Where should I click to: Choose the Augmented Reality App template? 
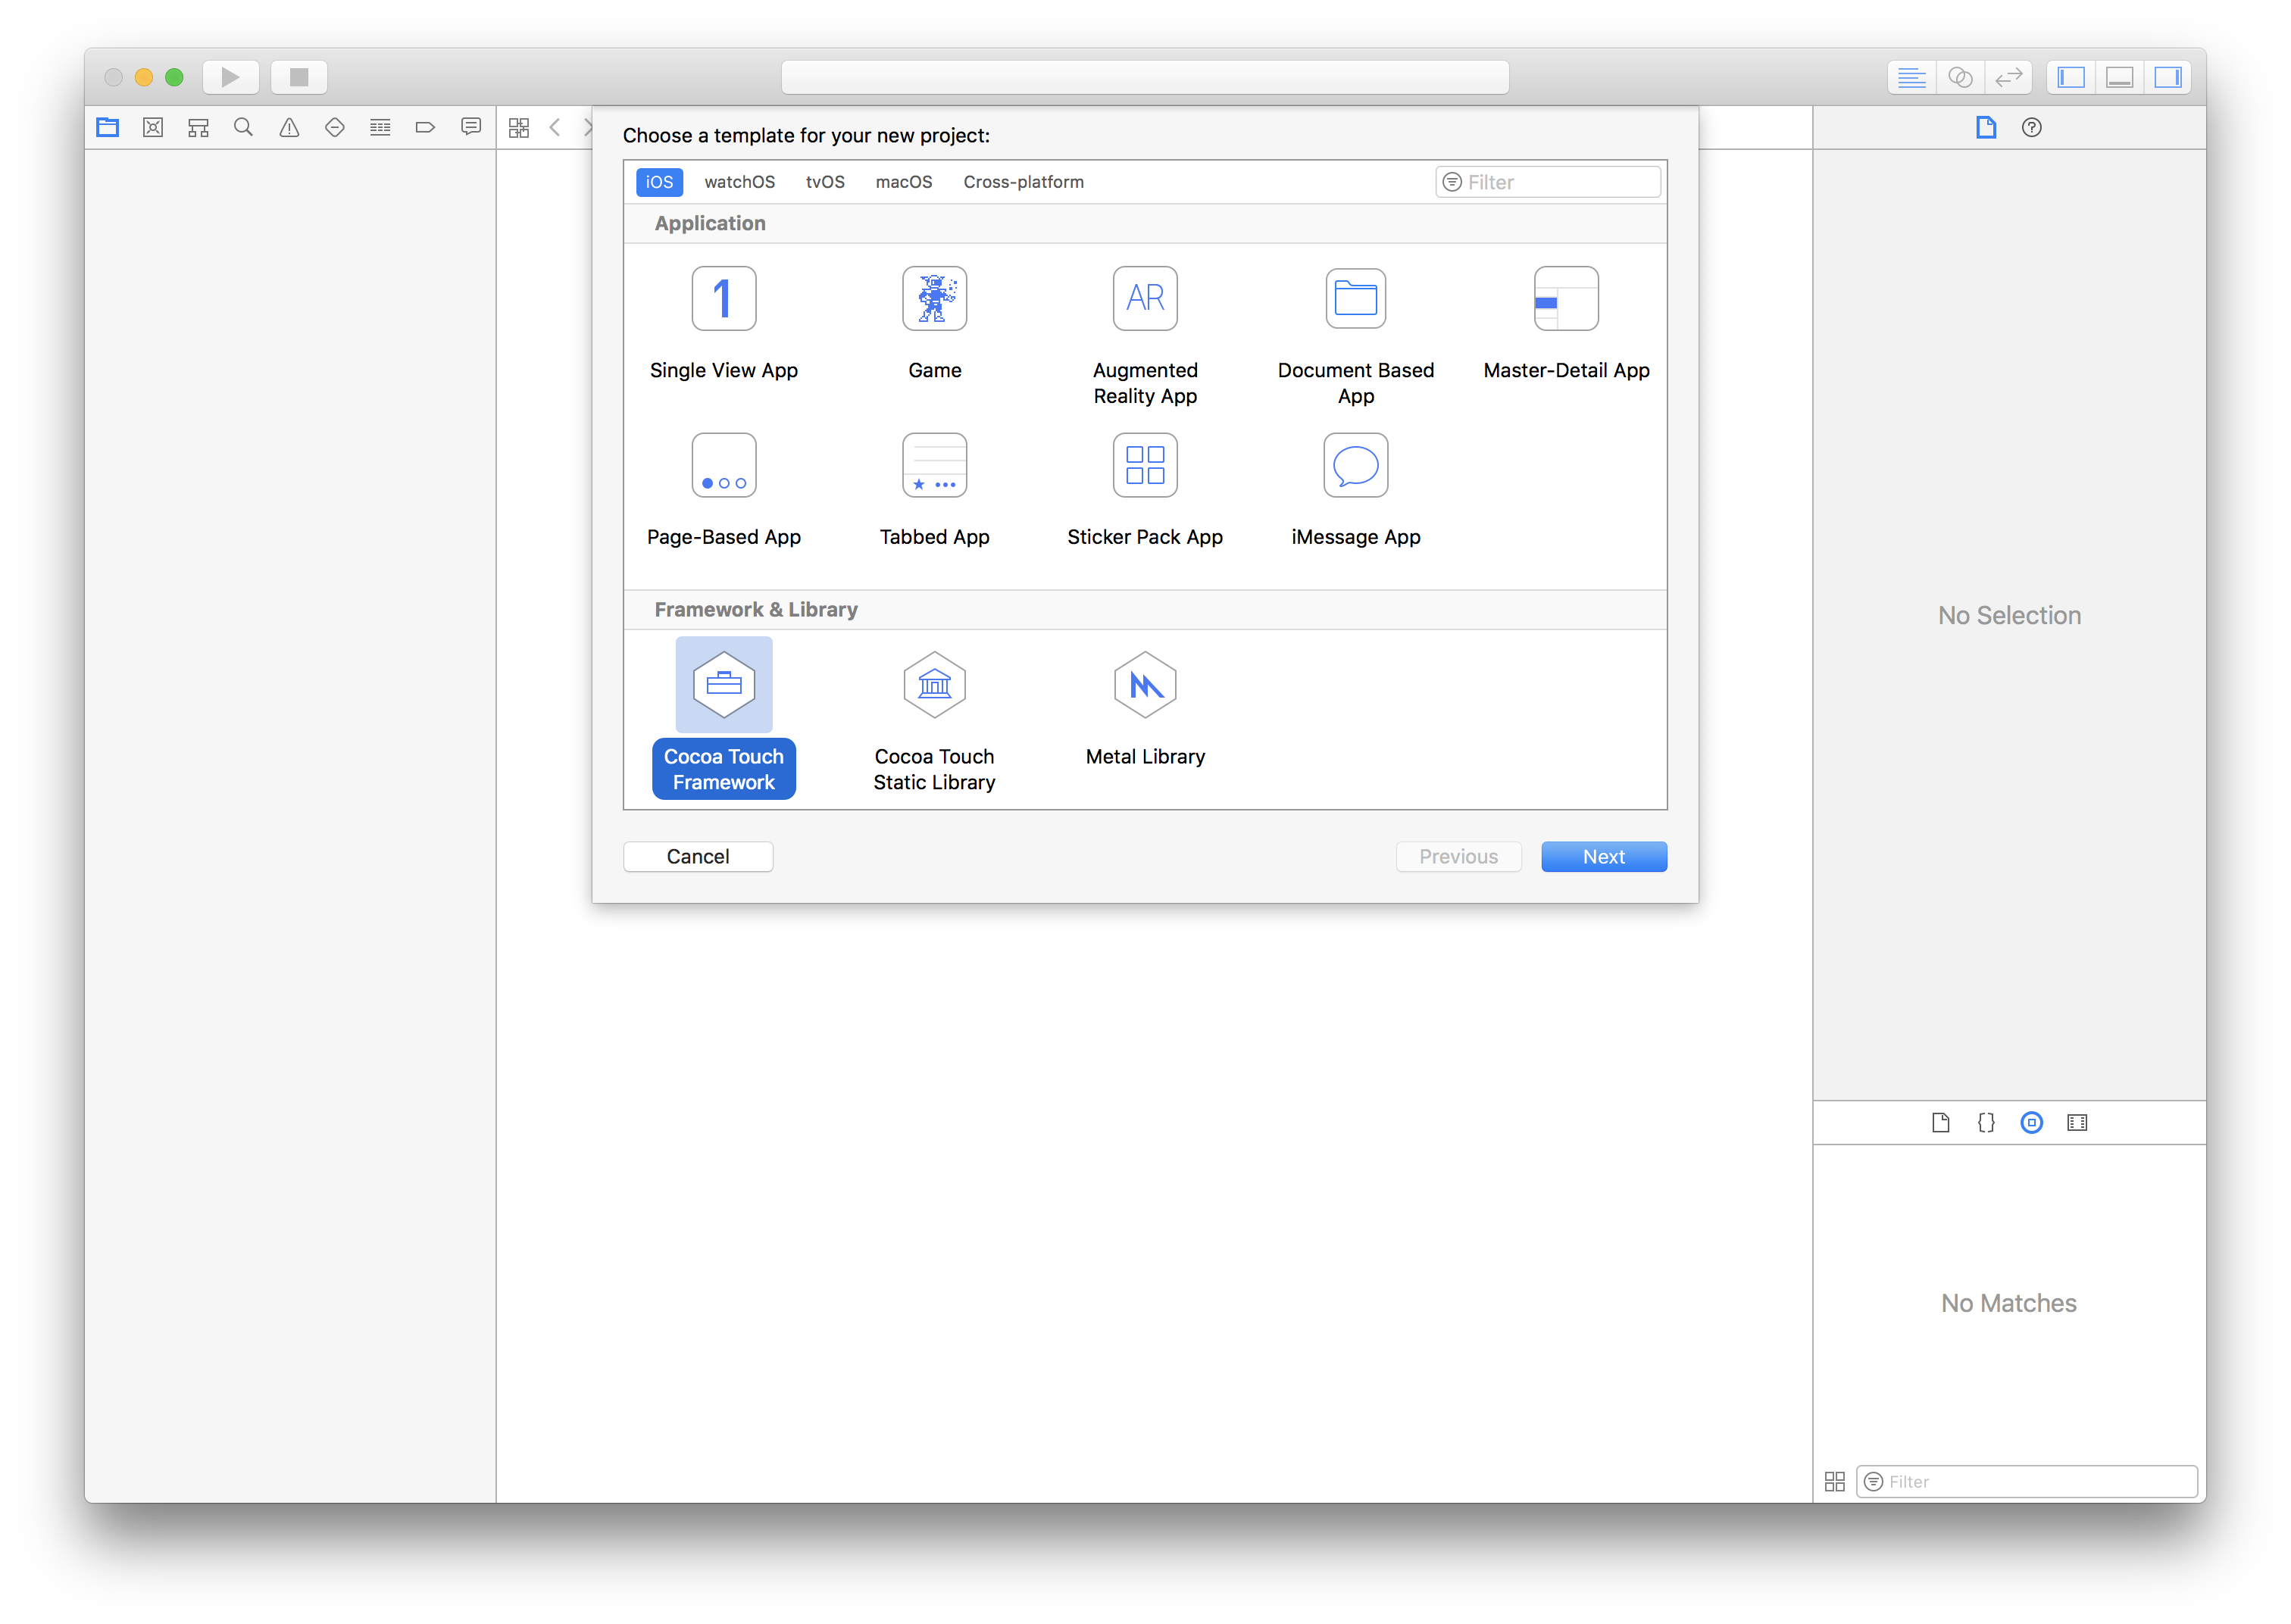(1145, 298)
